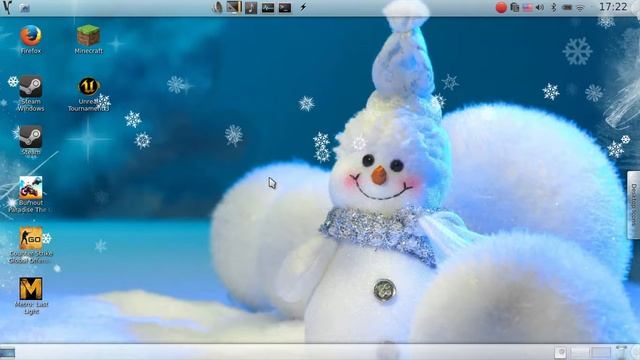The width and height of the screenshot is (640, 360).
Task: Launch Counter-Strike Global Offensive icon
Action: [x=31, y=245]
